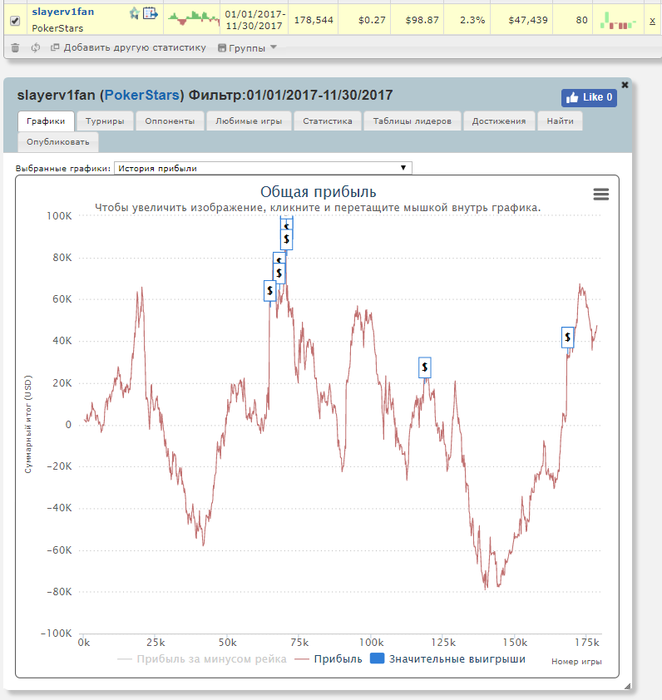Click the dollar win marker near the 60K level
This screenshot has width=662, height=700.
(270, 291)
